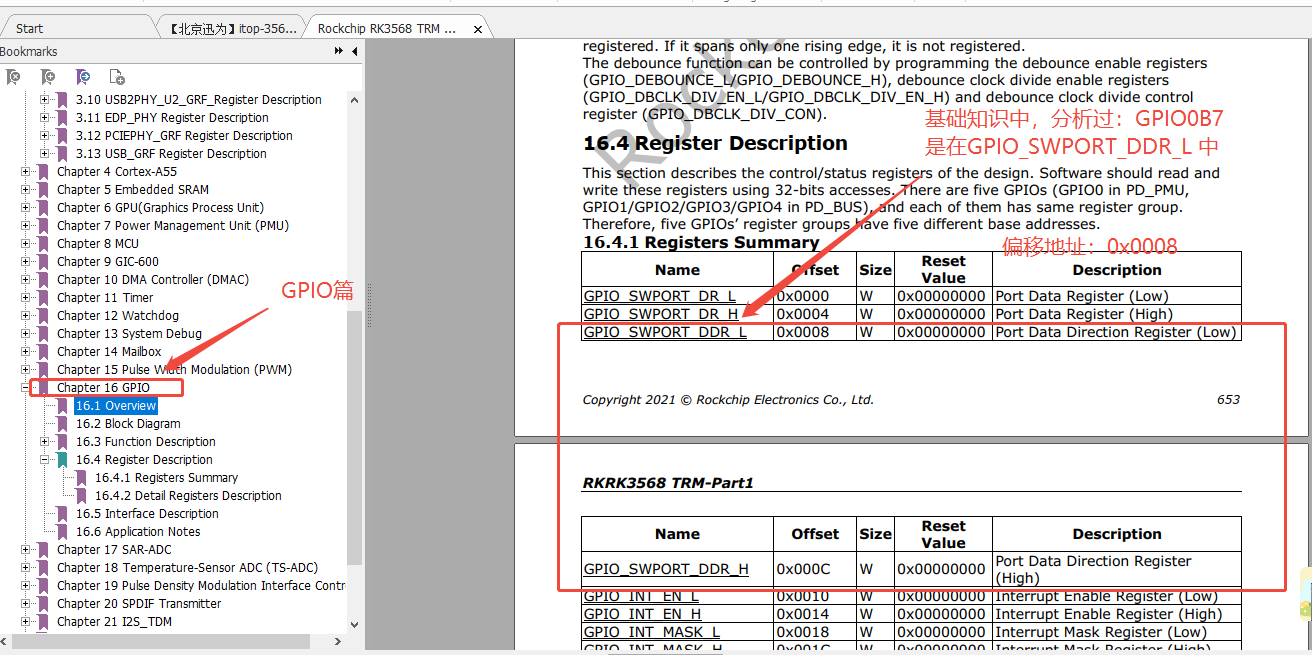Expand Chapter 10 DMA Controller node
Screen dimensions: 1312x655
click(26, 280)
